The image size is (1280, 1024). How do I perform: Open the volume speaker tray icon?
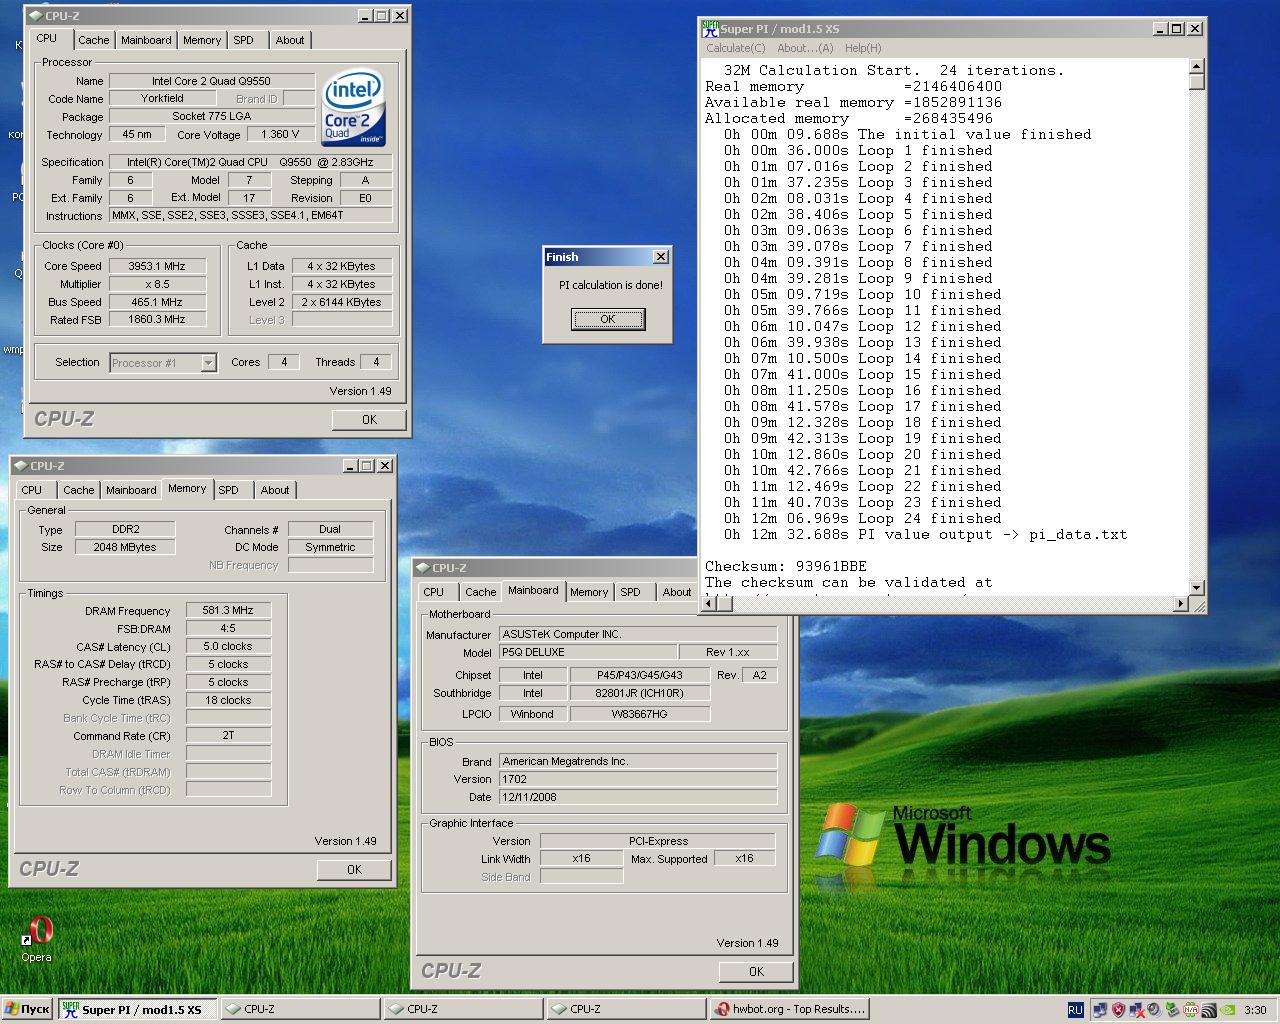pos(1154,1010)
